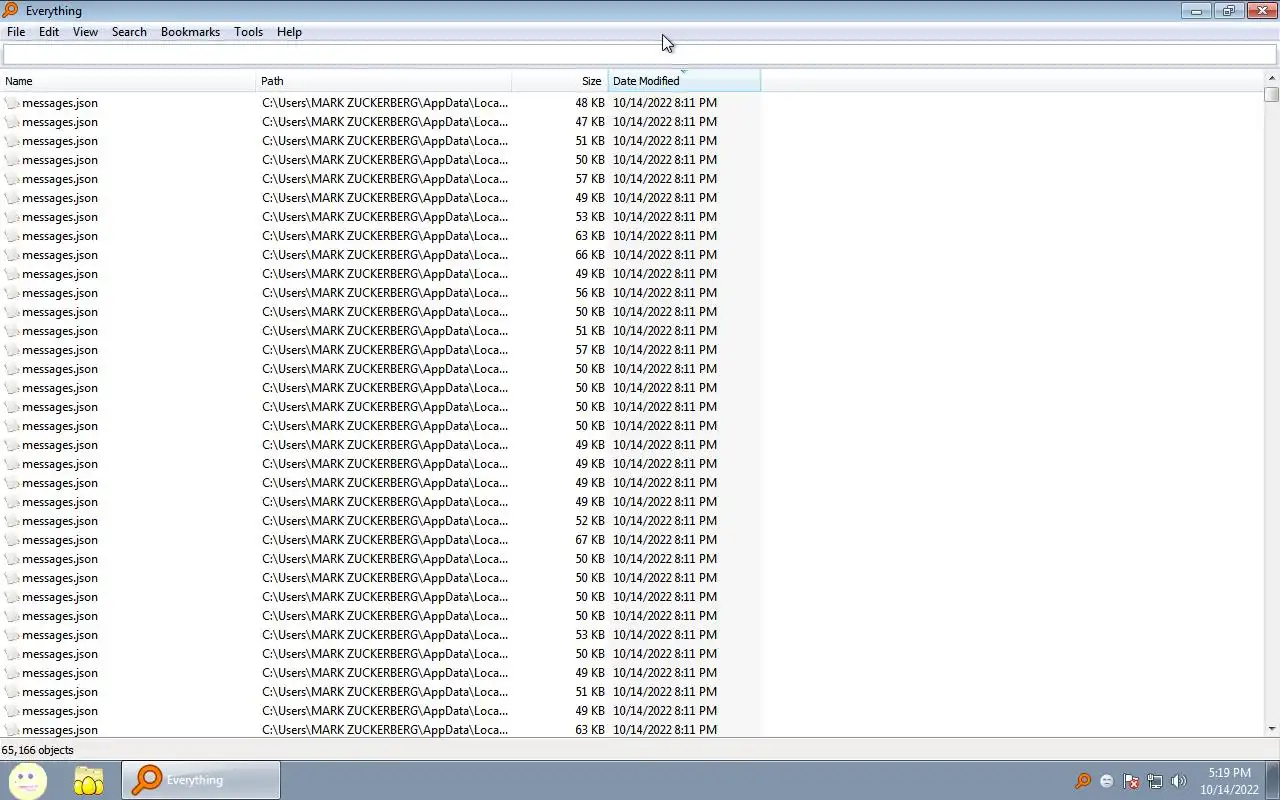Select the messages.json row sized 47 KB

pyautogui.click(x=380, y=122)
